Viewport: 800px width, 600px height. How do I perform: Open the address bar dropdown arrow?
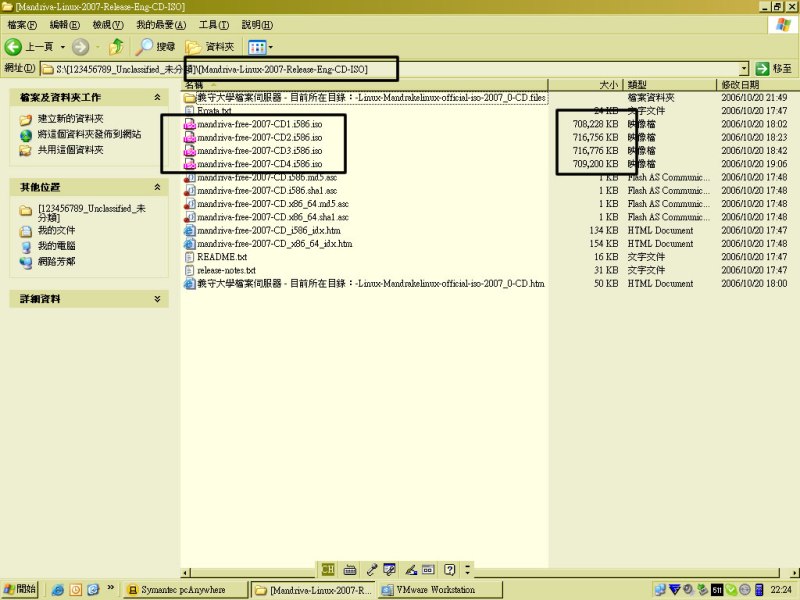(x=744, y=68)
